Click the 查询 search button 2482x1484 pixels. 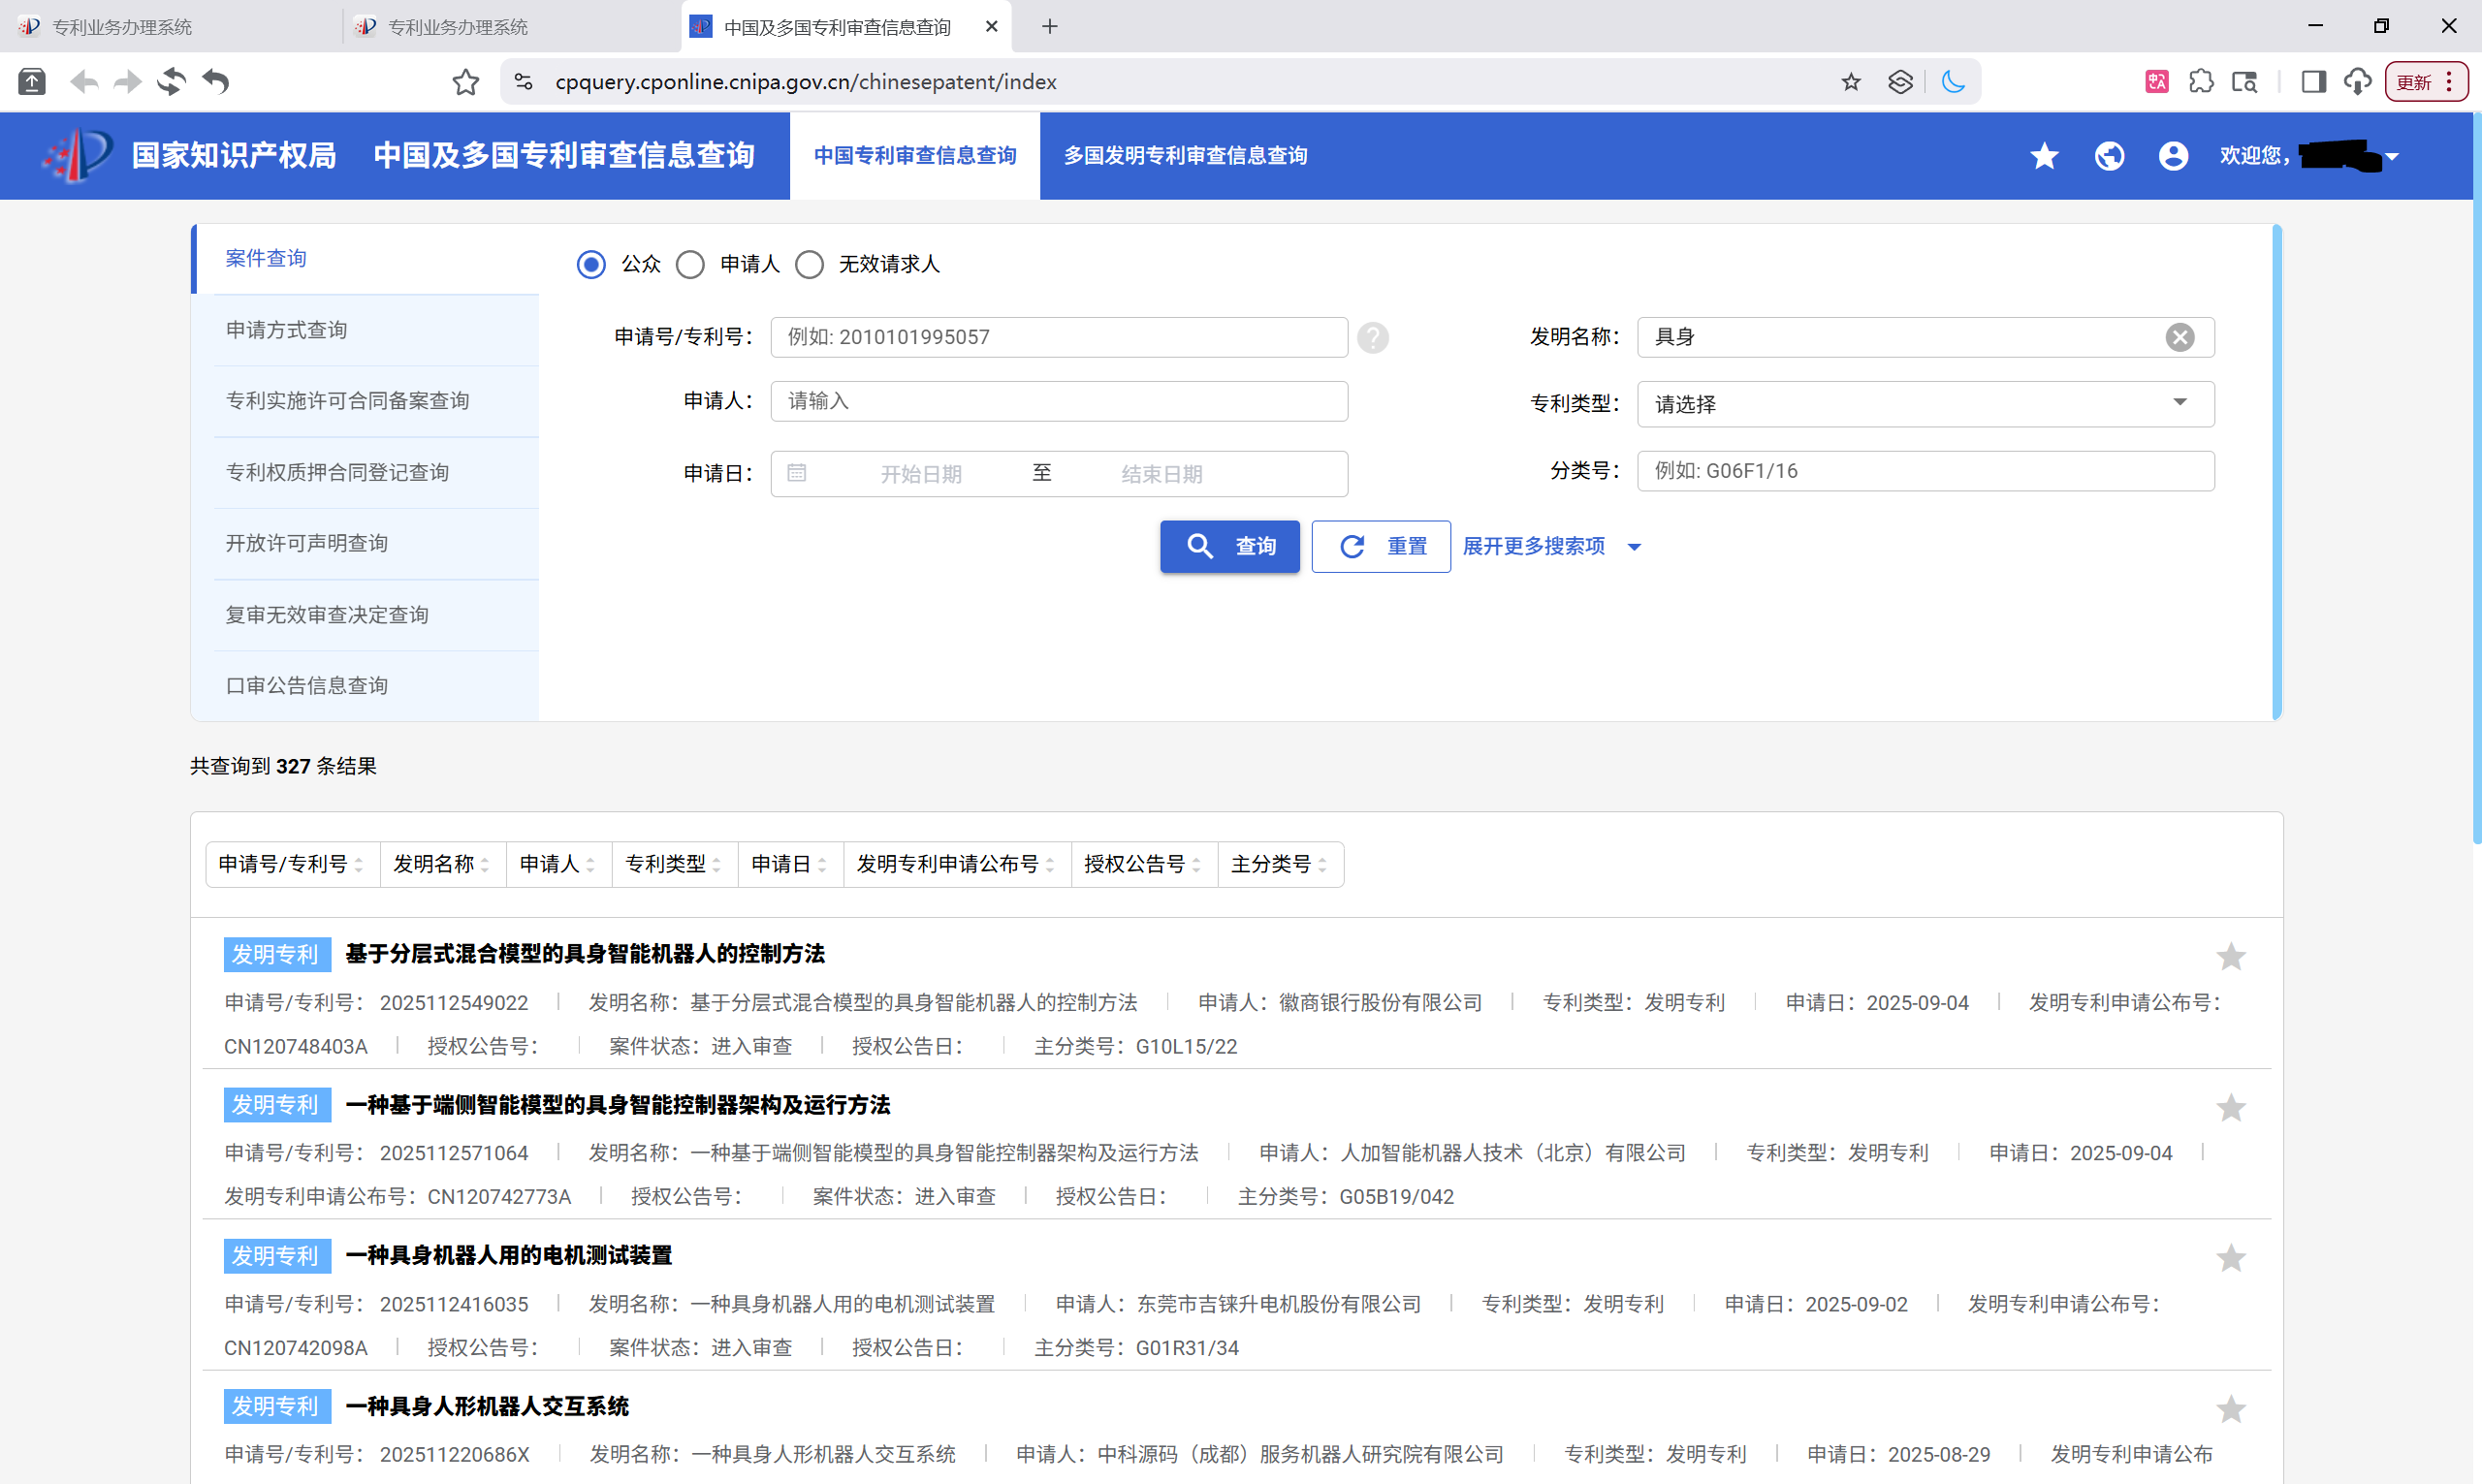tap(1230, 546)
